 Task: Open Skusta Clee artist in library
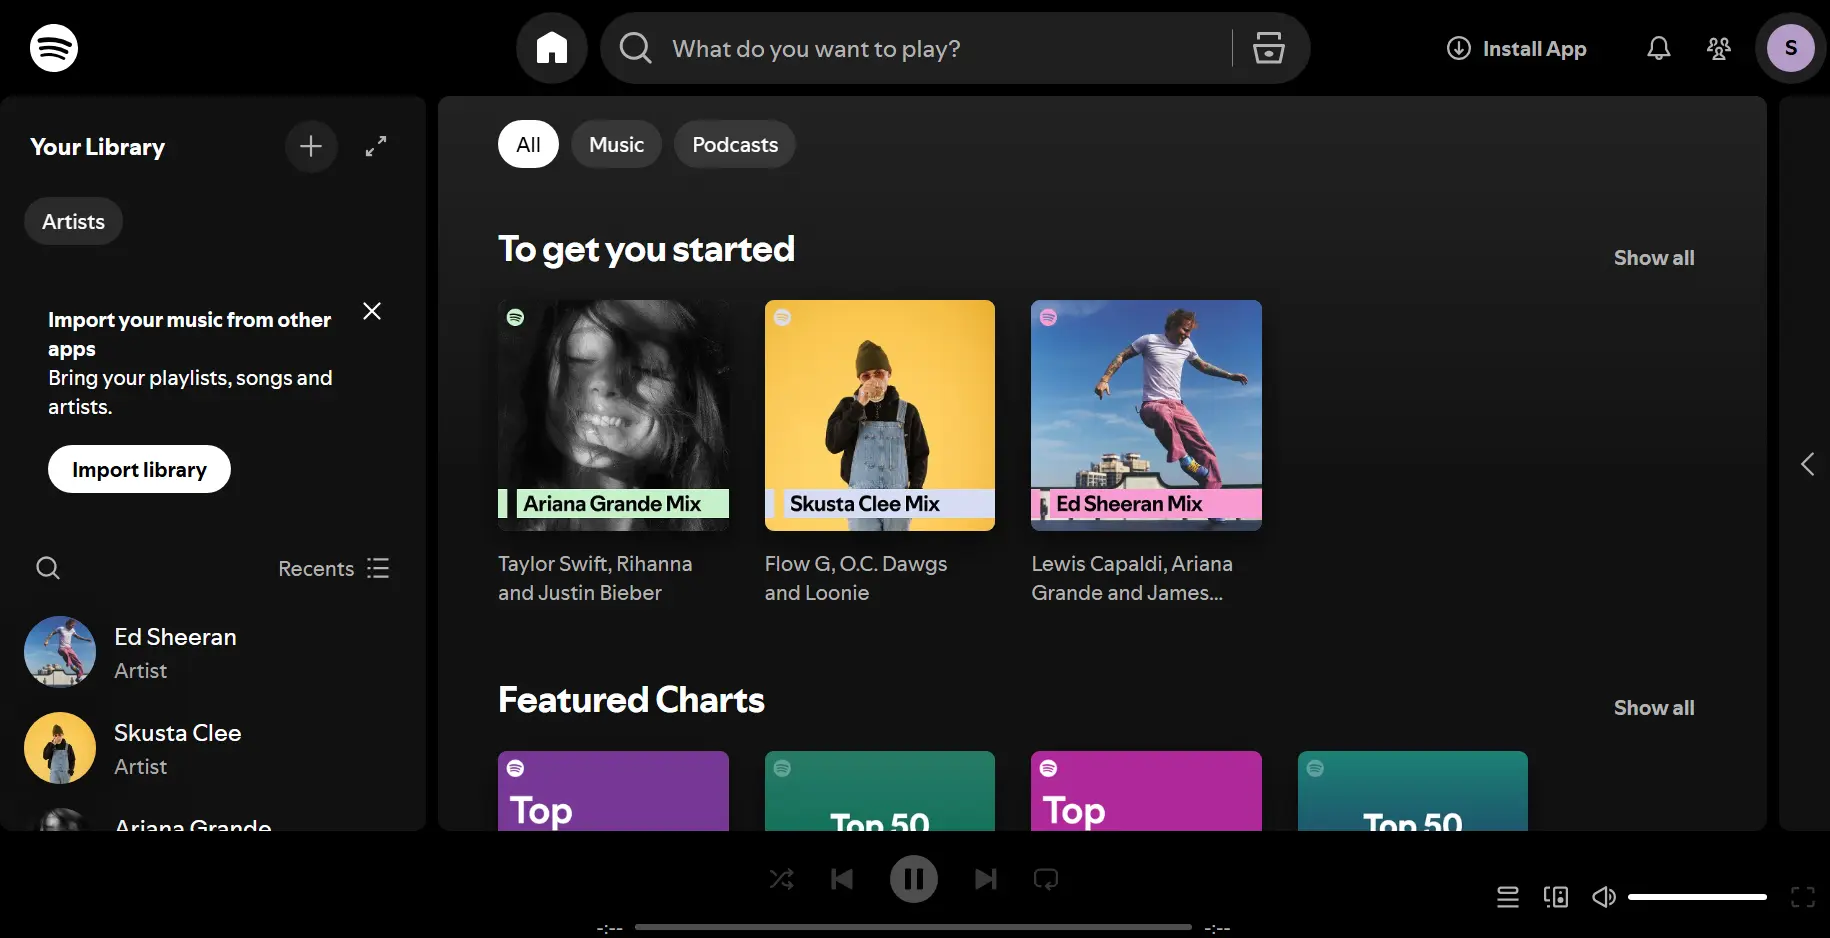212,748
